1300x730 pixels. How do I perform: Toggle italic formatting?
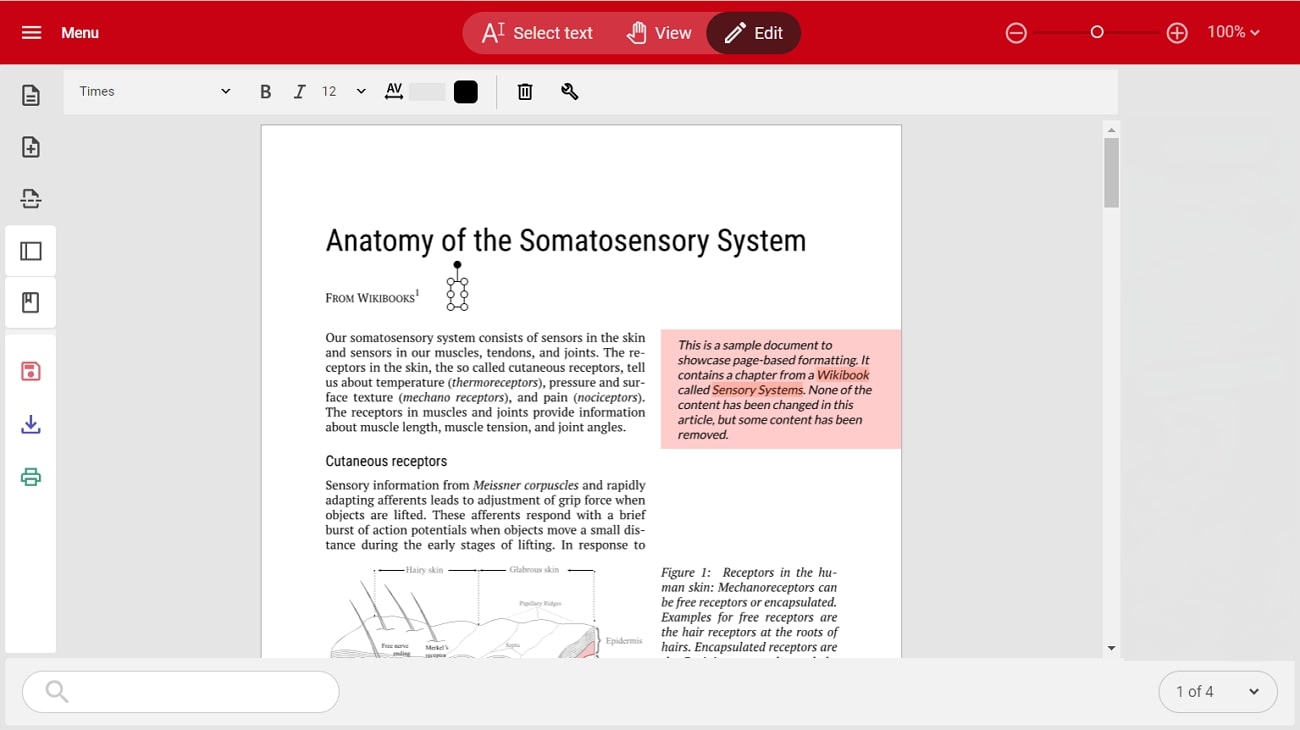[x=299, y=92]
